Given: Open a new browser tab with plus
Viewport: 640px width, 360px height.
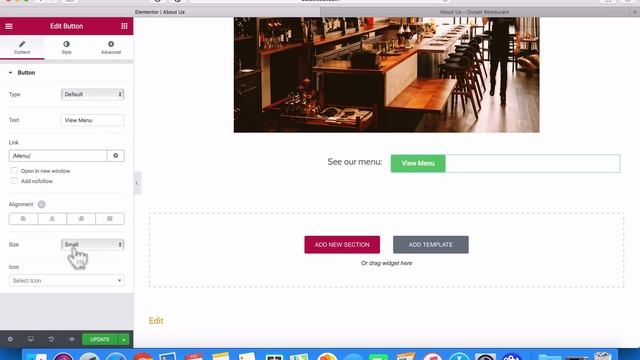Looking at the screenshot, I should coord(634,12).
